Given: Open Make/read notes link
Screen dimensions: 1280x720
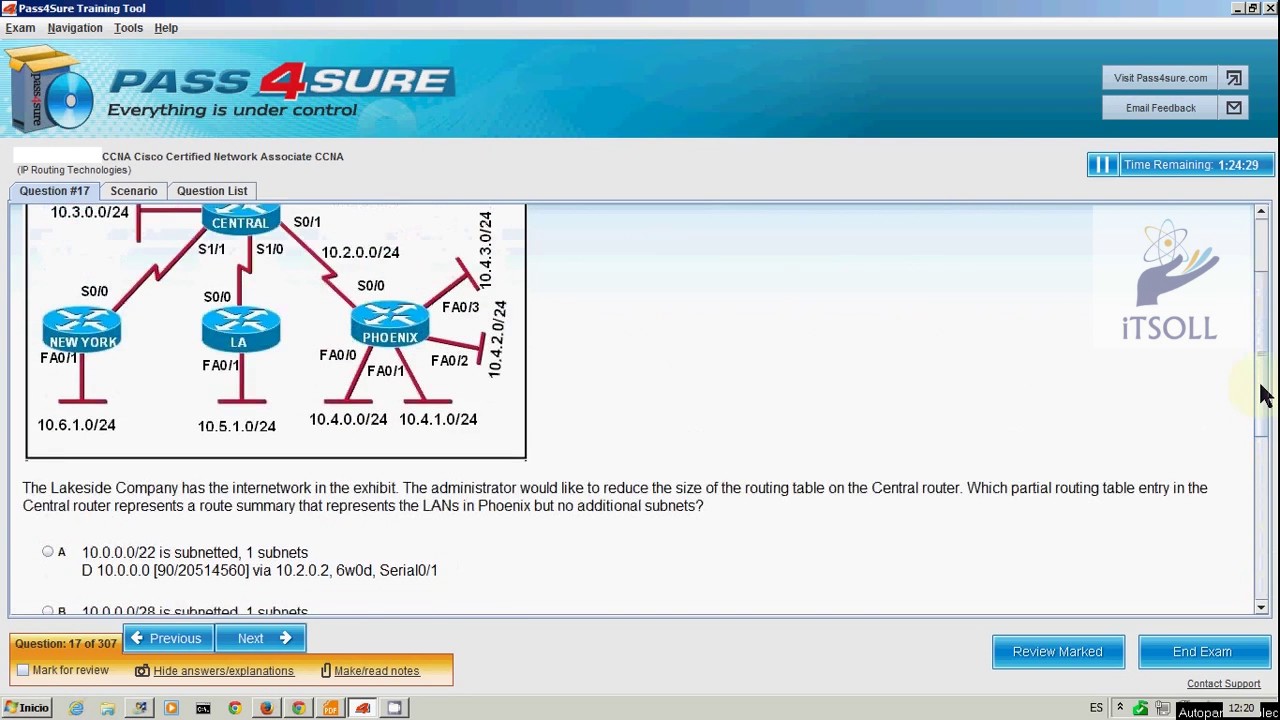Looking at the screenshot, I should click(x=377, y=671).
